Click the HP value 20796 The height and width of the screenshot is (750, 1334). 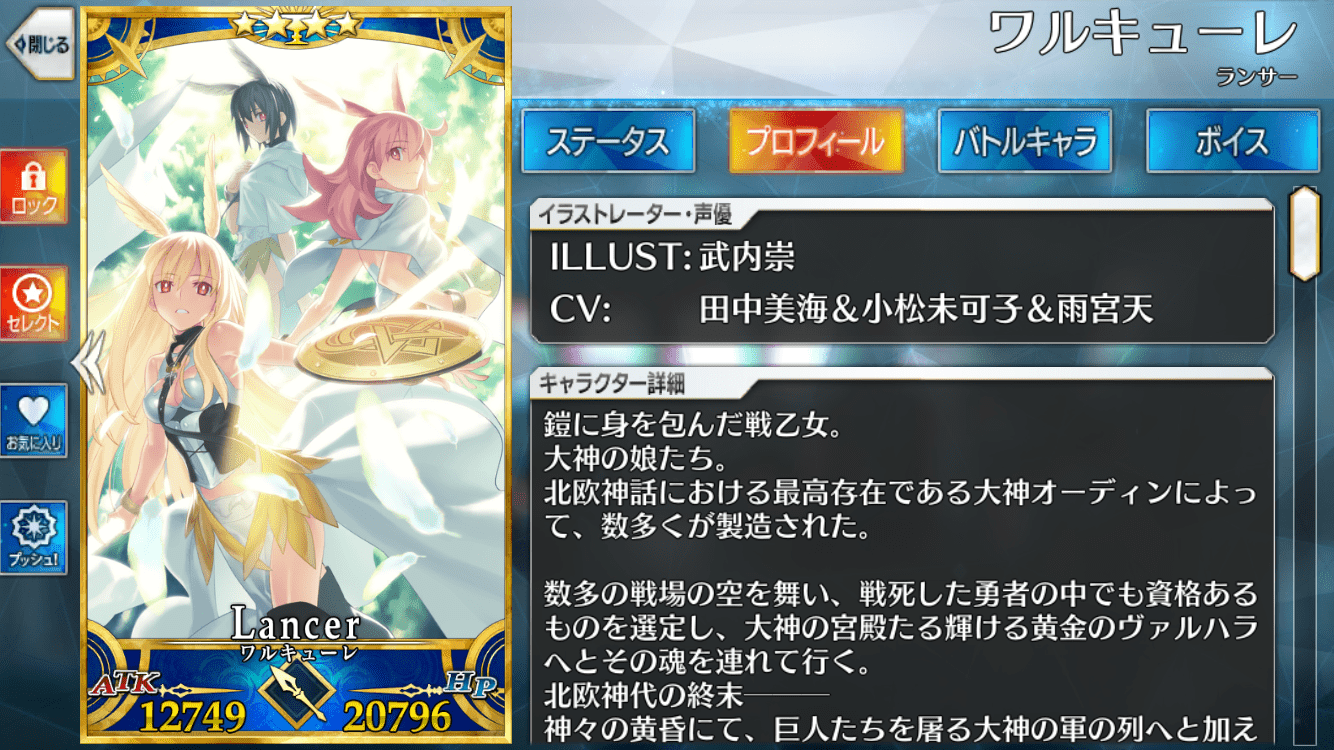398,716
